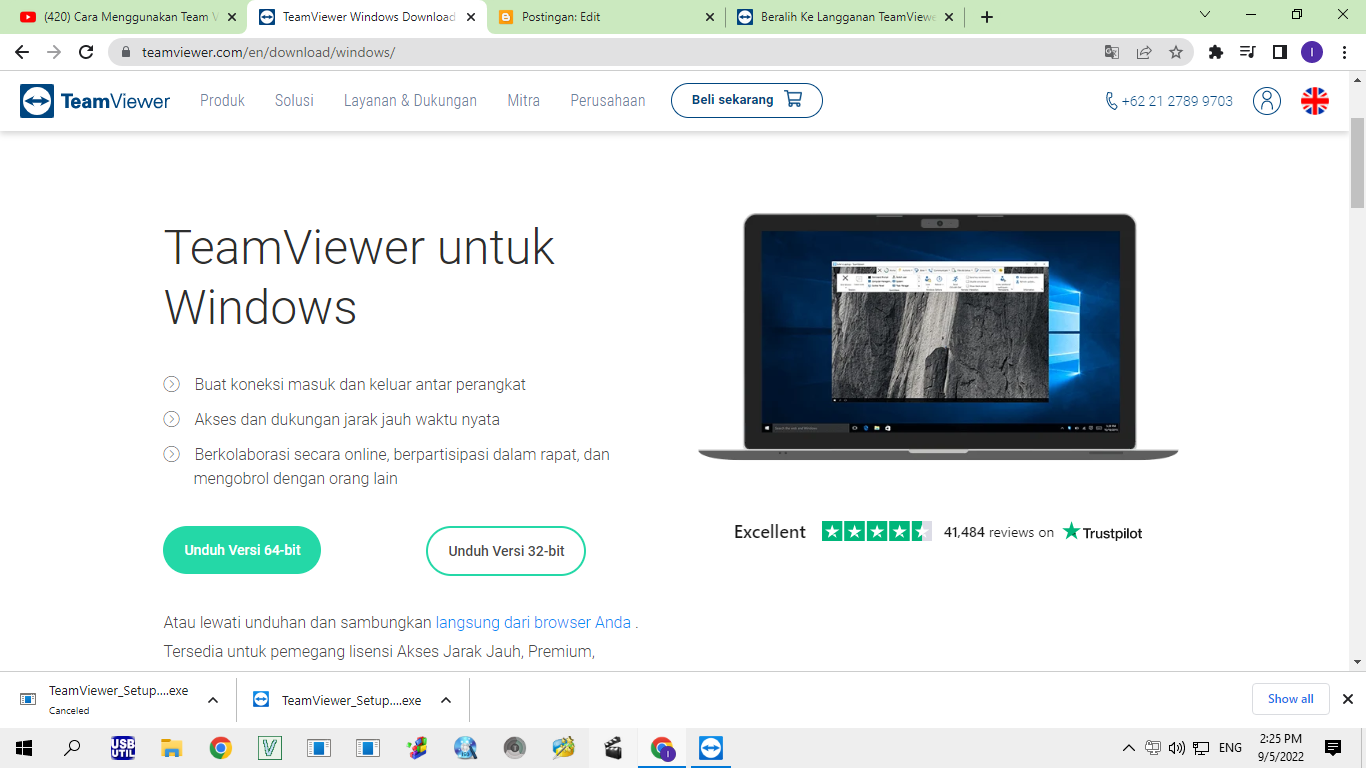The height and width of the screenshot is (768, 1366).
Task: Click the laptop product image
Action: tap(938, 336)
